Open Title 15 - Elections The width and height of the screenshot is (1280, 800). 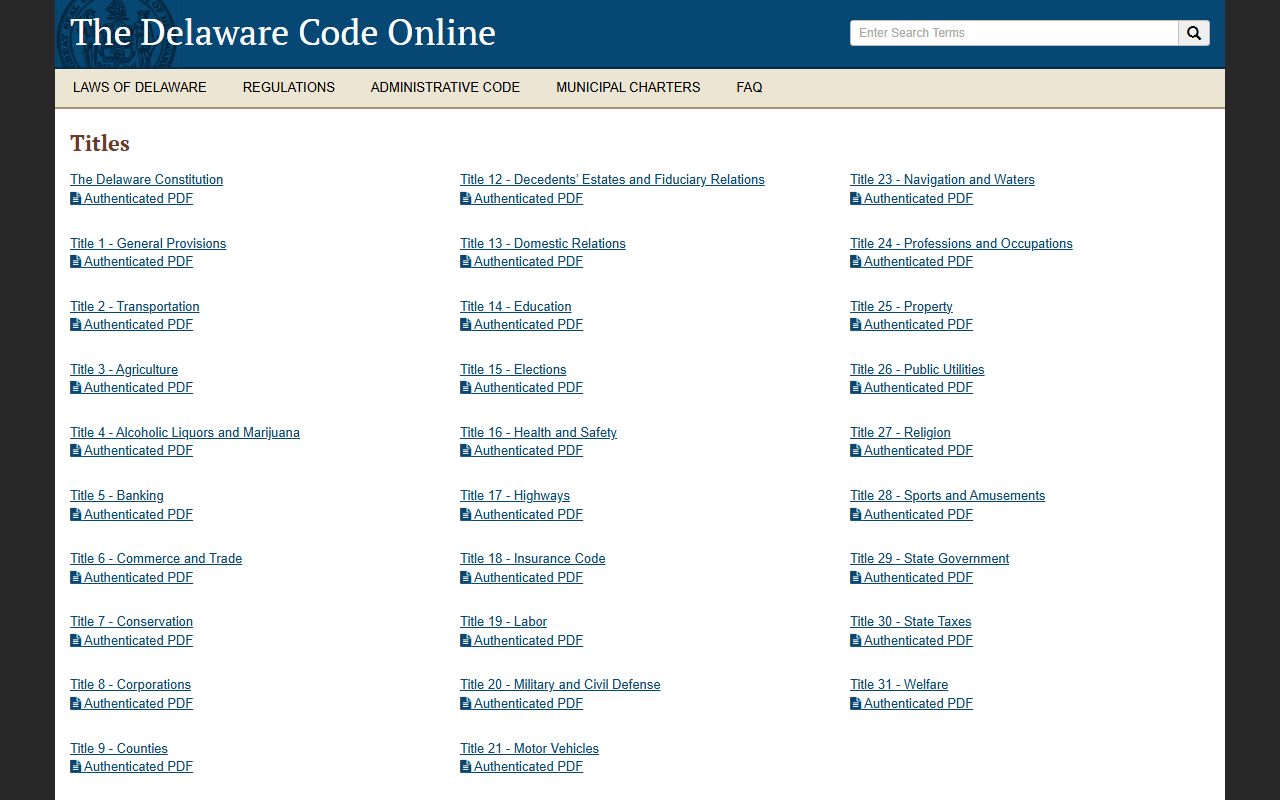[513, 369]
